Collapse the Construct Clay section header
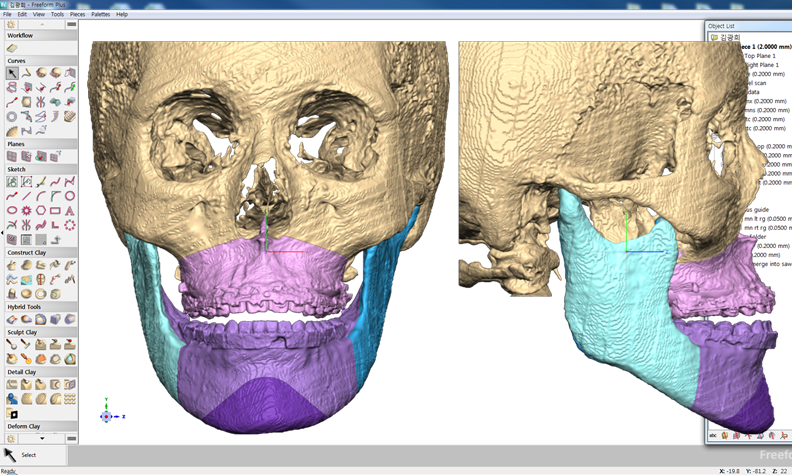The width and height of the screenshot is (792, 475). coord(39,252)
